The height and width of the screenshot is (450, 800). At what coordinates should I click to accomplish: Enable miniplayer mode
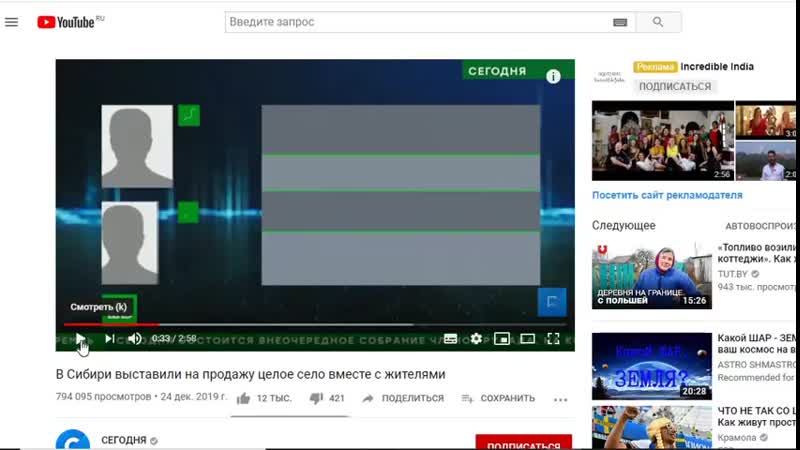coord(502,339)
